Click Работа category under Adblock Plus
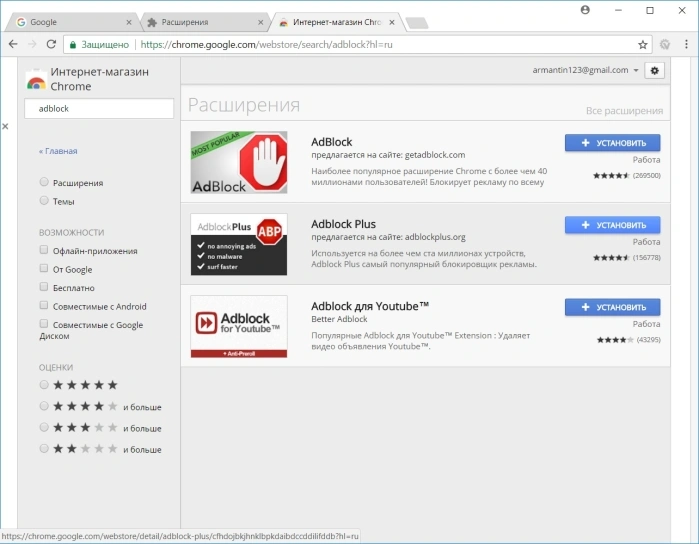The image size is (699, 544). coord(646,242)
